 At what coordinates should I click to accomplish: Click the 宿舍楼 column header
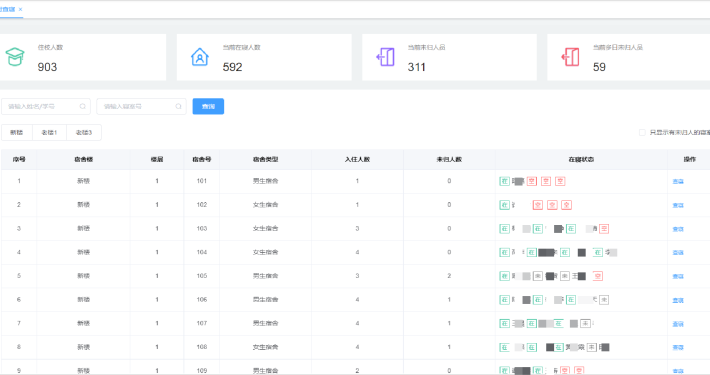84,159
